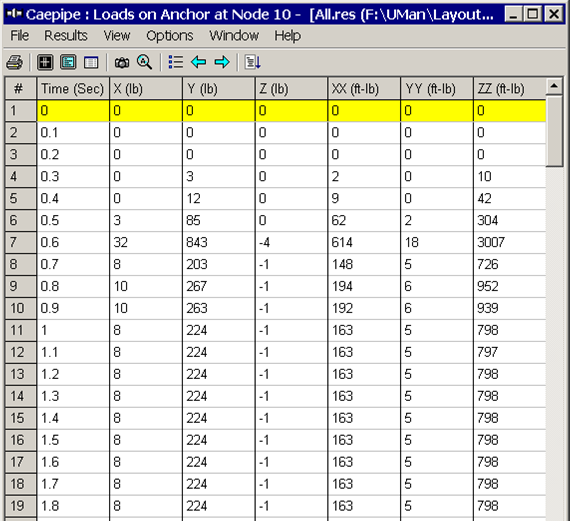This screenshot has height=521, width=570.
Task: Open the black graphics window icon
Action: pyautogui.click(x=45, y=62)
